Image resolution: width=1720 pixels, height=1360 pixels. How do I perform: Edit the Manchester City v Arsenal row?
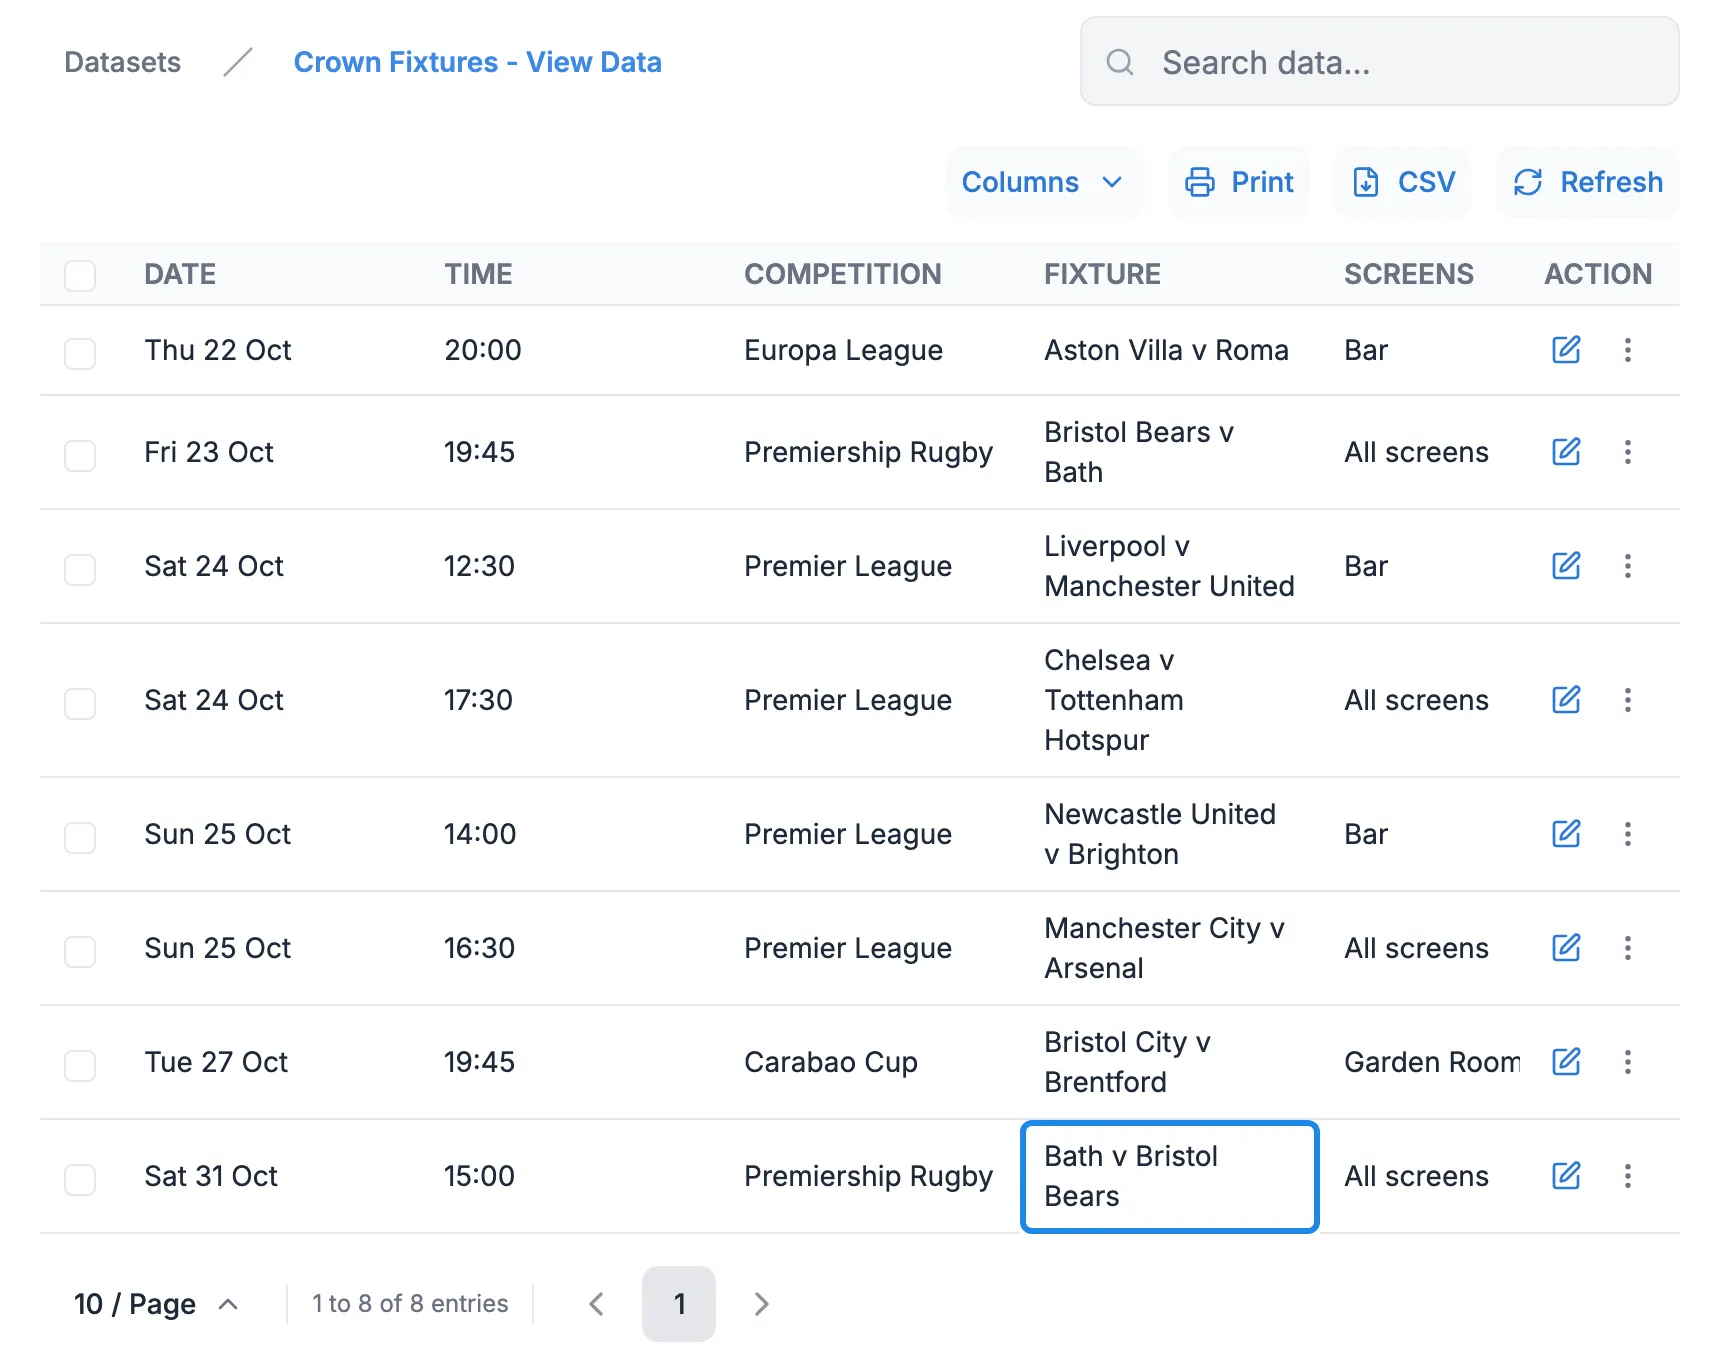coord(1566,948)
